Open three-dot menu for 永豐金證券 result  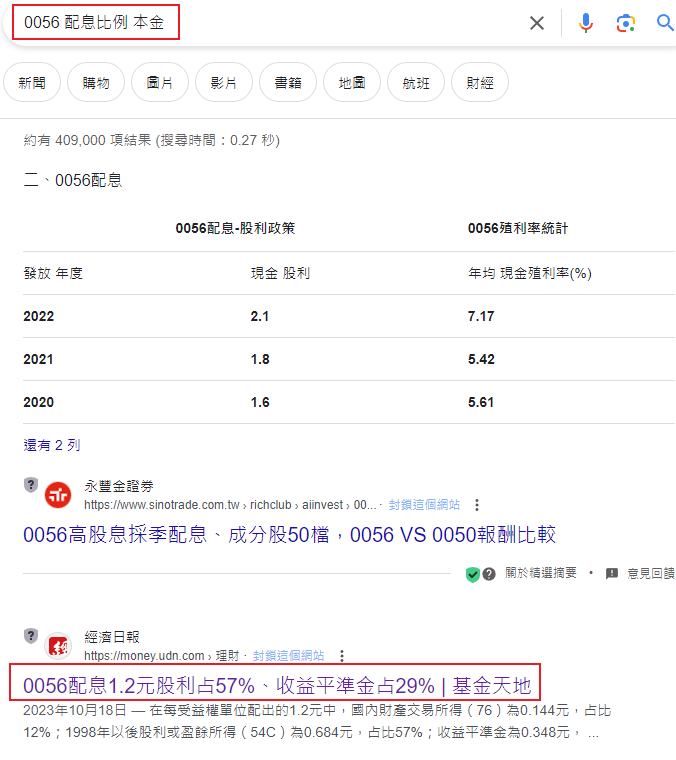point(477,505)
